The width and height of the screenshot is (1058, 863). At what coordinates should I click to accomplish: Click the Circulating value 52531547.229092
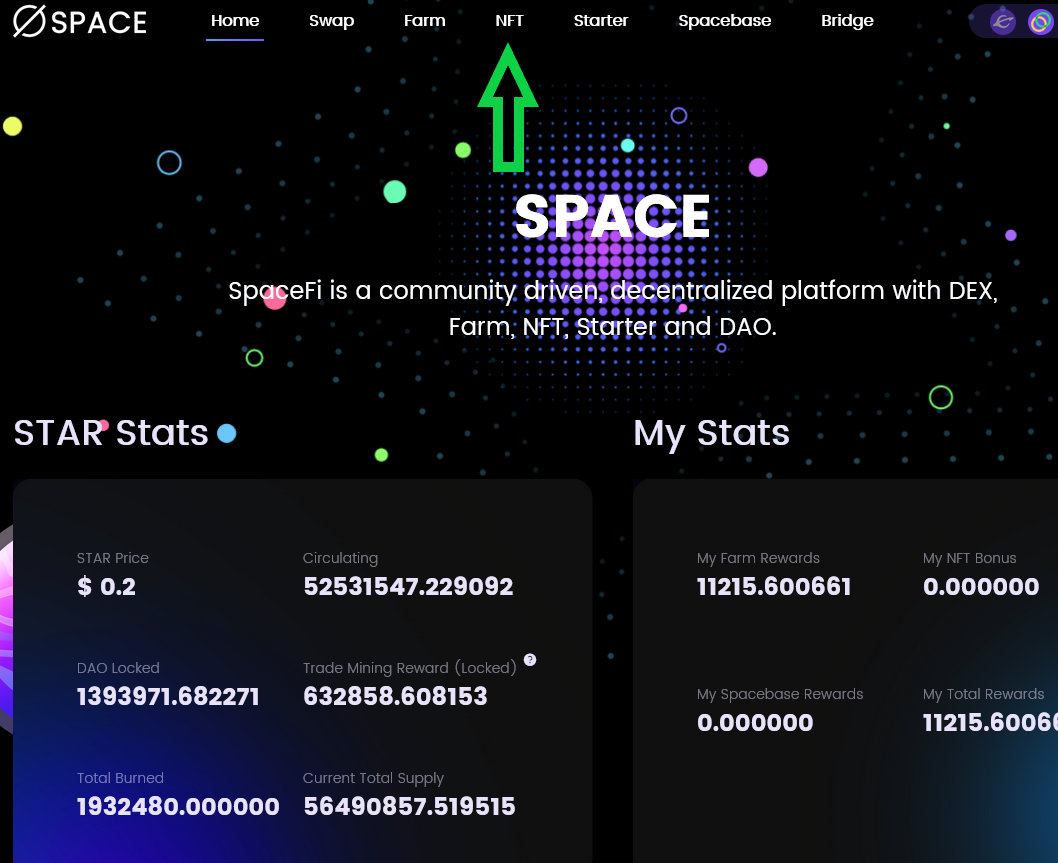click(408, 586)
